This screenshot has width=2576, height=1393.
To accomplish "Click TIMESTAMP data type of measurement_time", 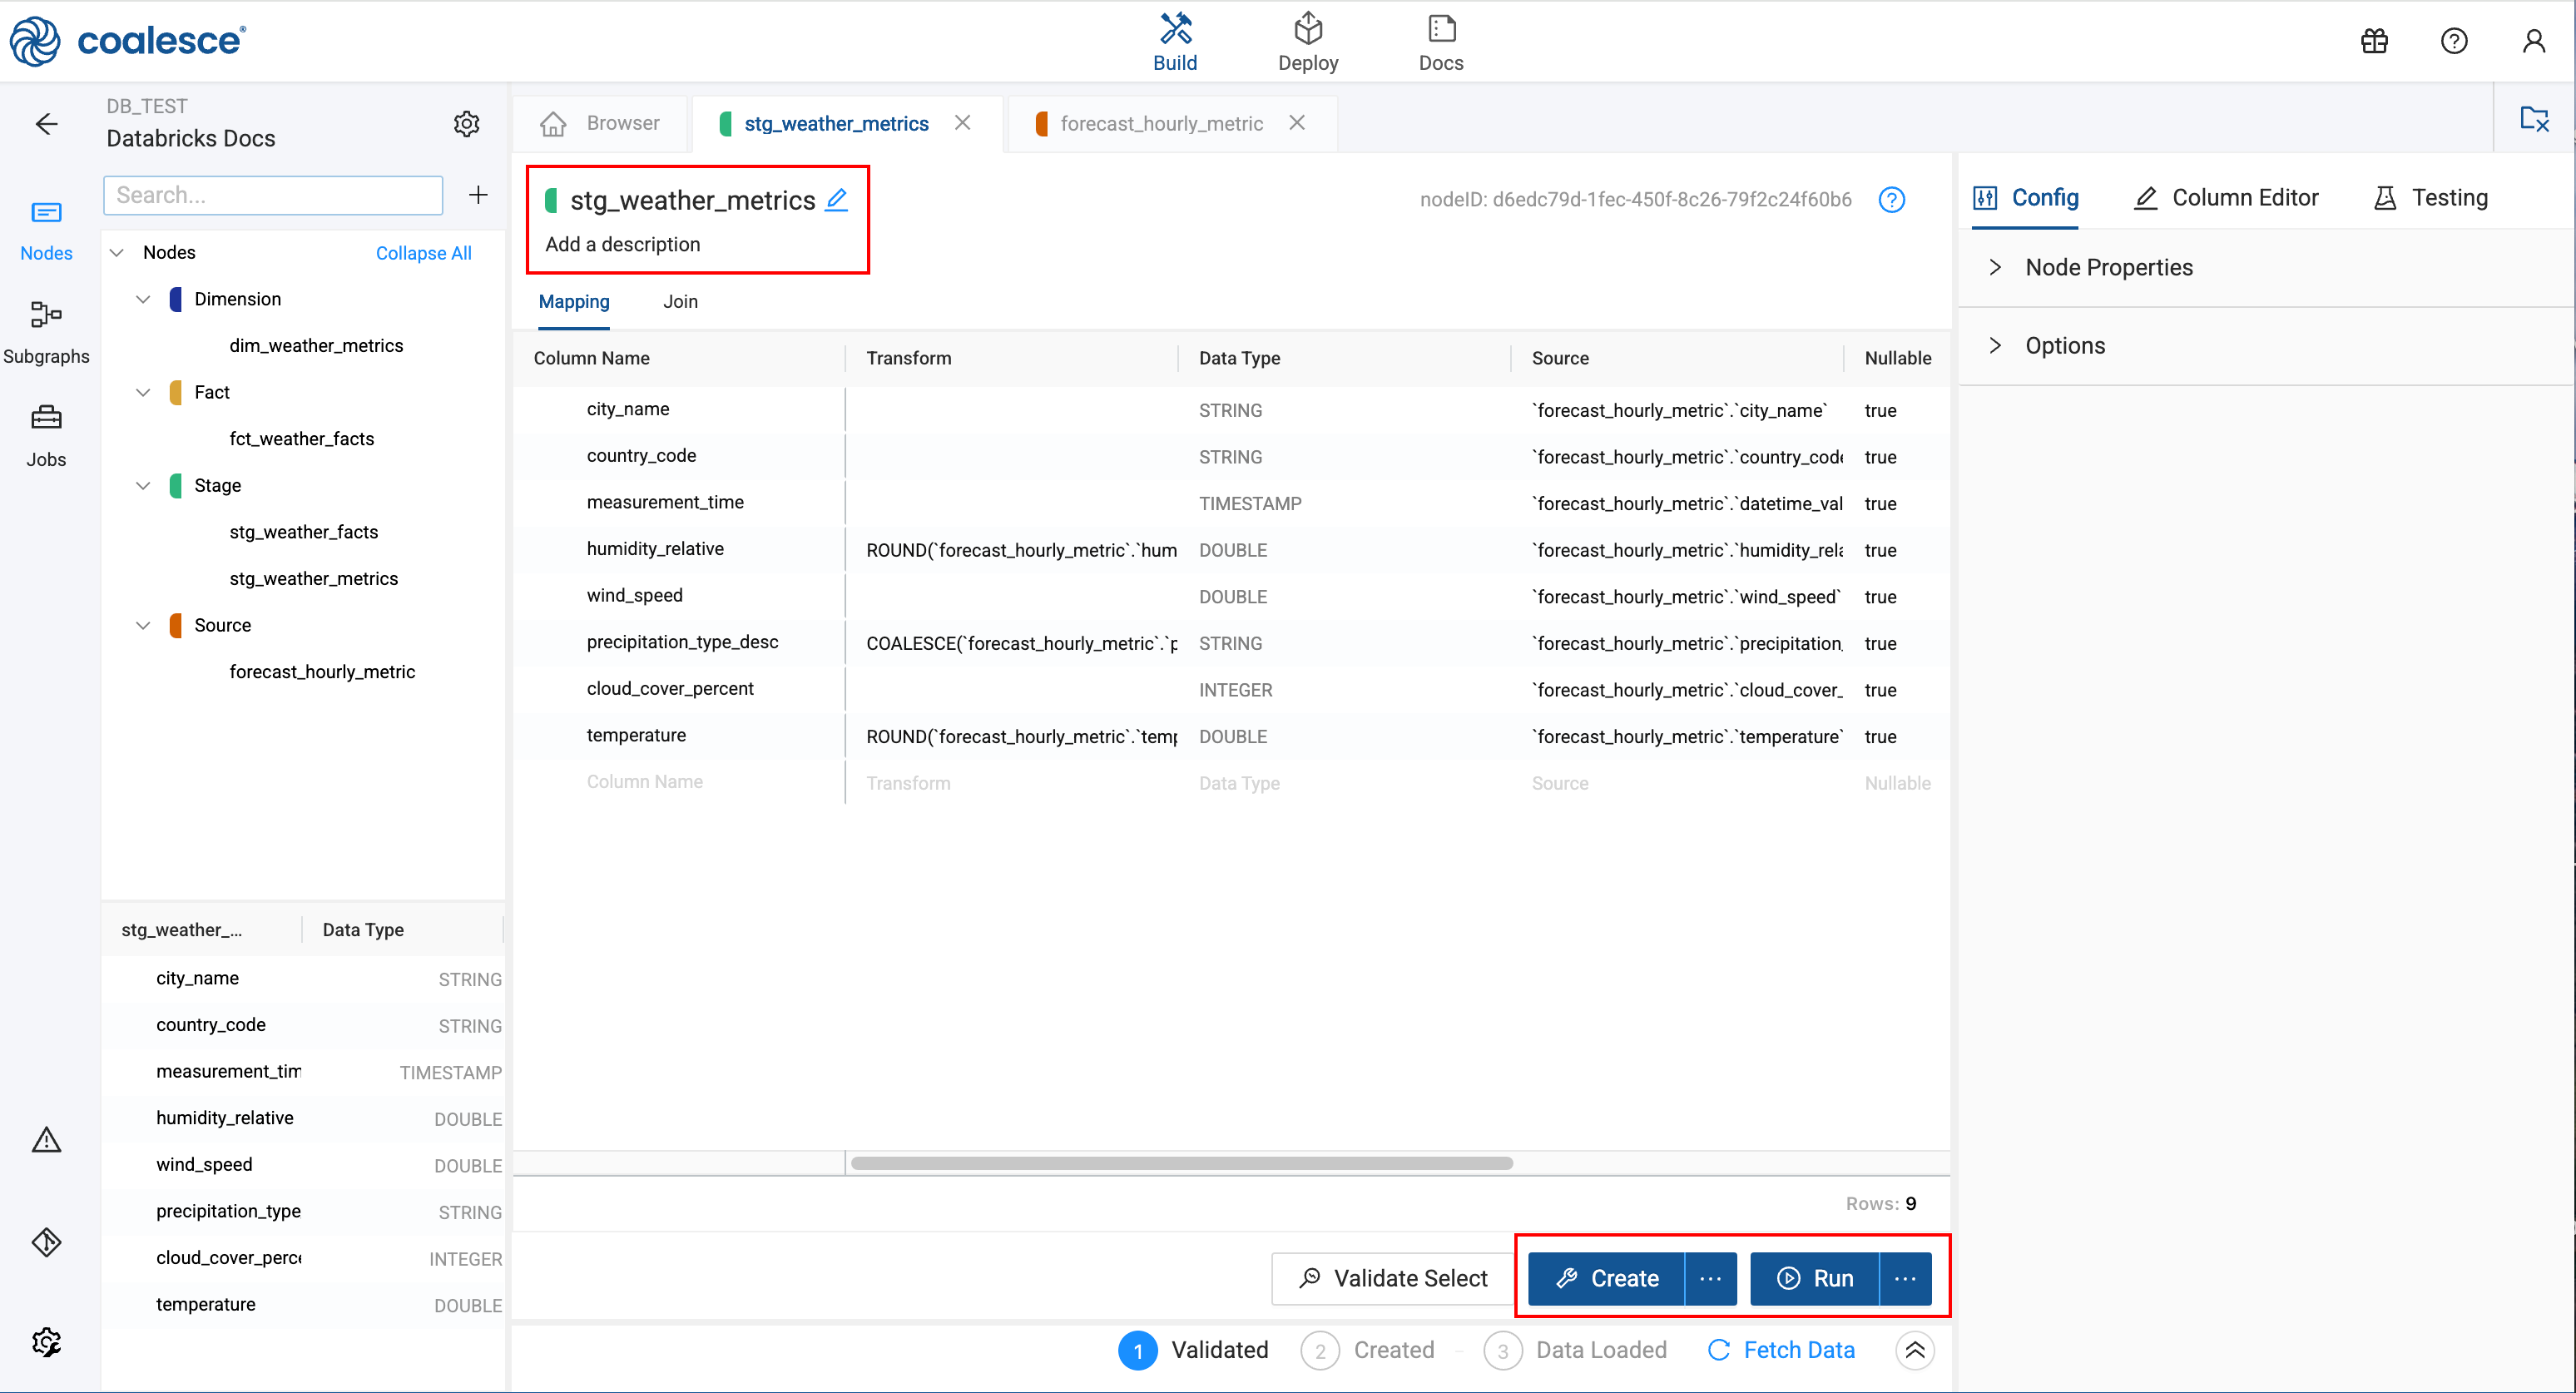I will pos(1250,504).
